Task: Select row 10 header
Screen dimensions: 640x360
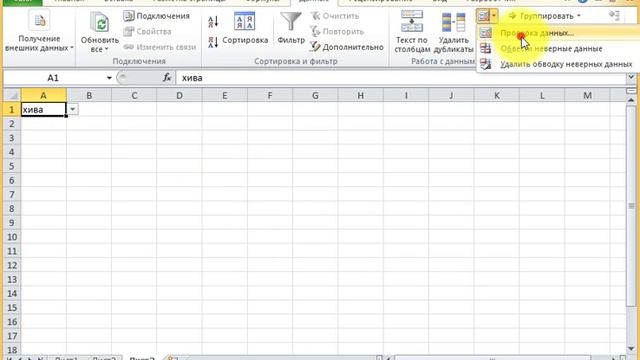Action: [x=12, y=237]
